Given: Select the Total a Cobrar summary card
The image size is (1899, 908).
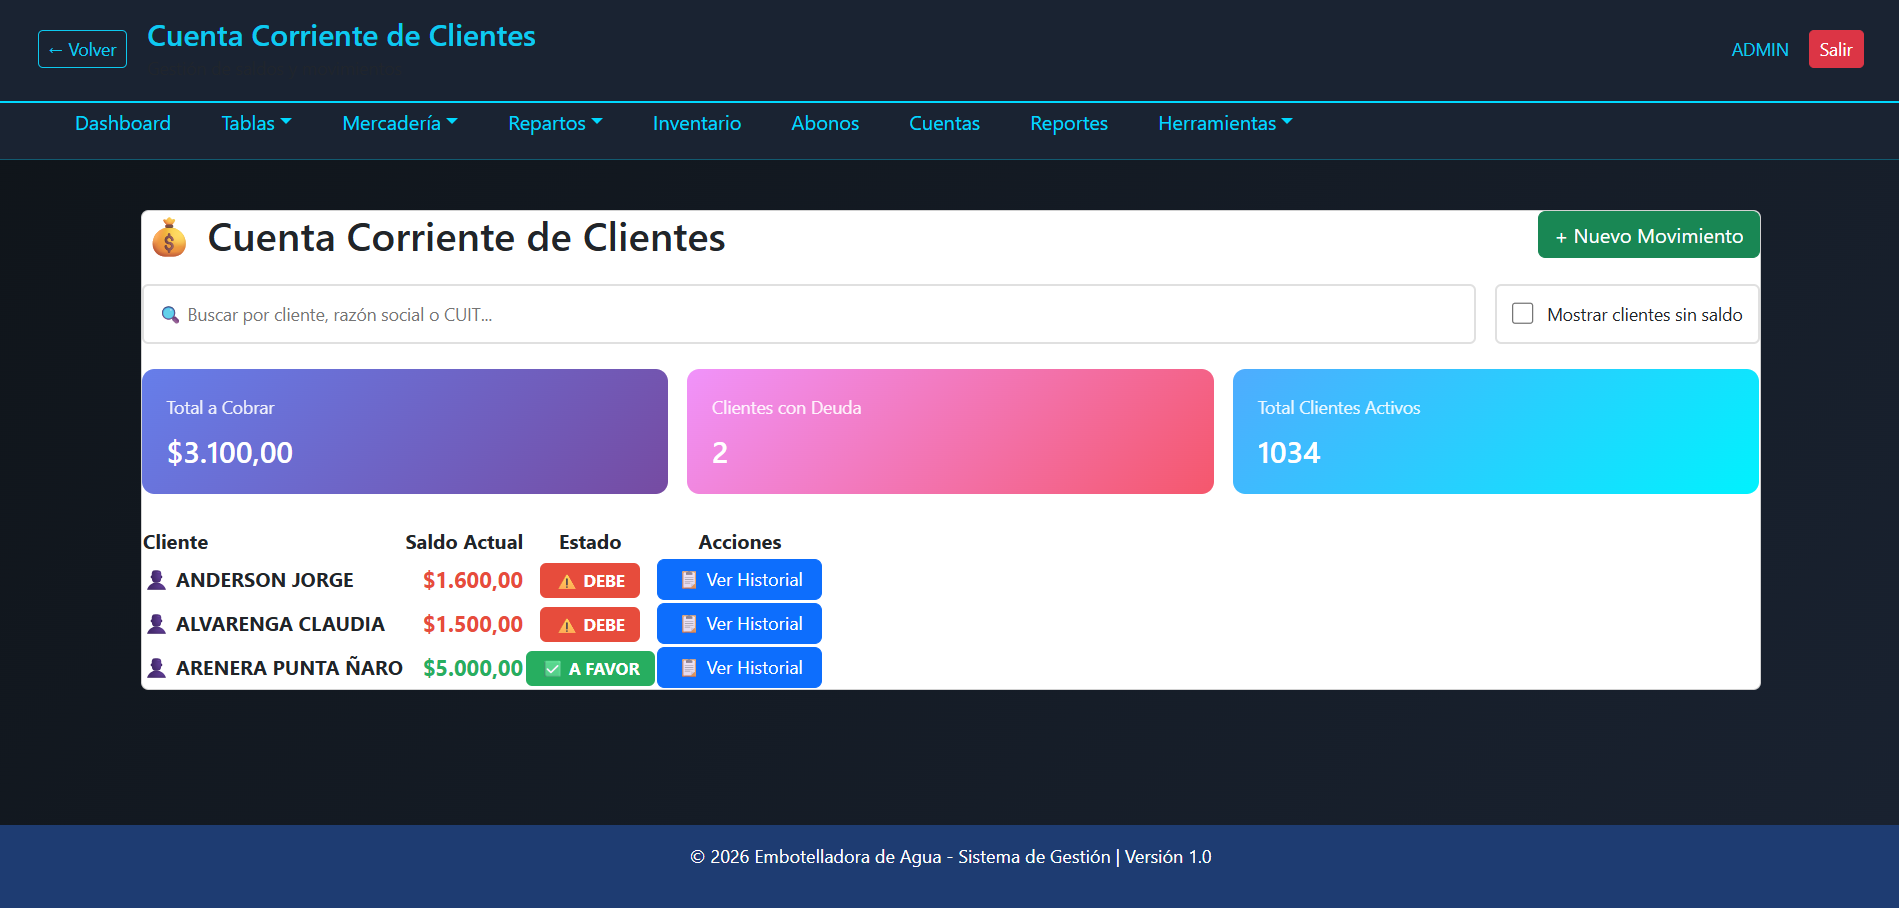Looking at the screenshot, I should (404, 431).
